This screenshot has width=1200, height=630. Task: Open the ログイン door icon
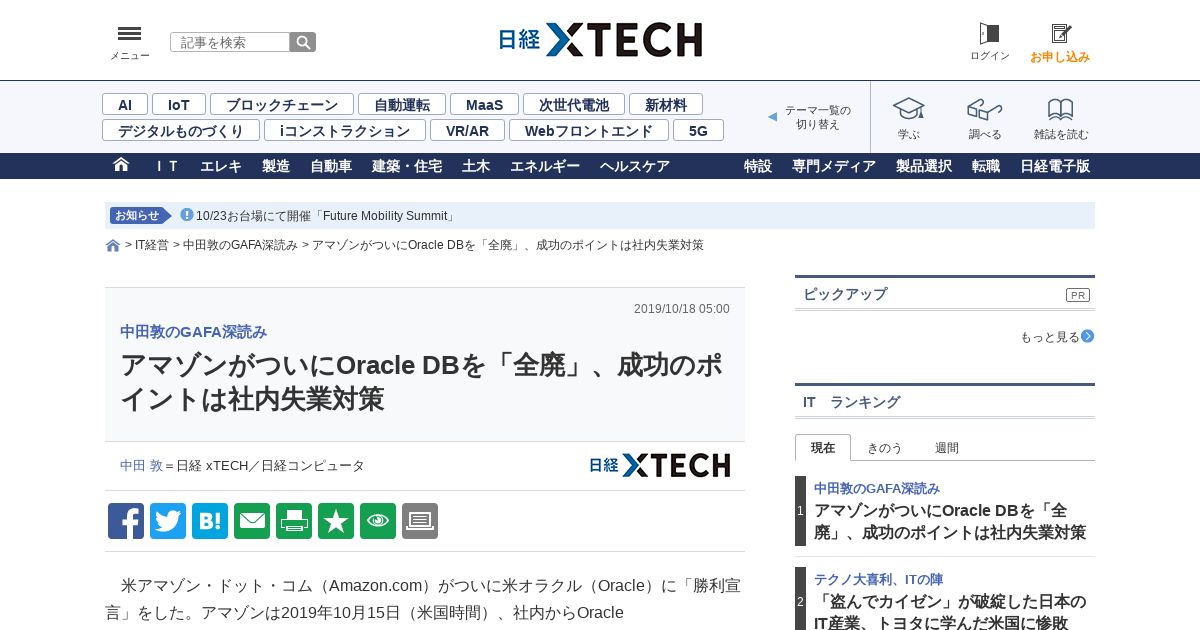point(989,34)
